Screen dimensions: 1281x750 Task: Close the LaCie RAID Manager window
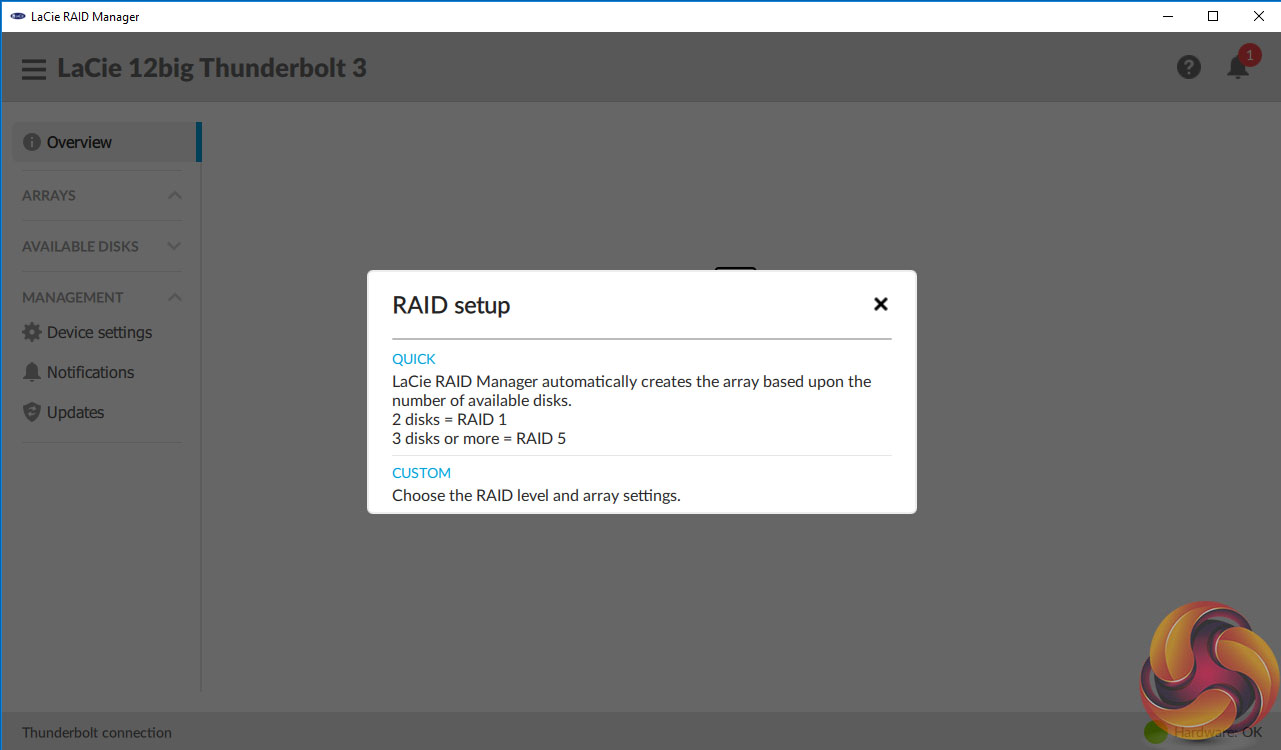pos(1258,16)
